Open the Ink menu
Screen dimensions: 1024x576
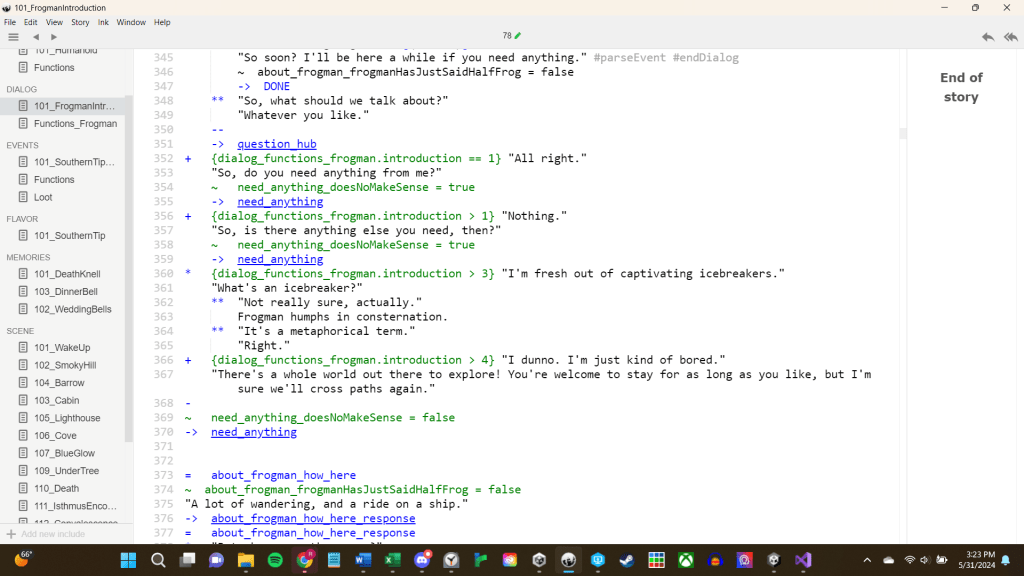[x=103, y=22]
